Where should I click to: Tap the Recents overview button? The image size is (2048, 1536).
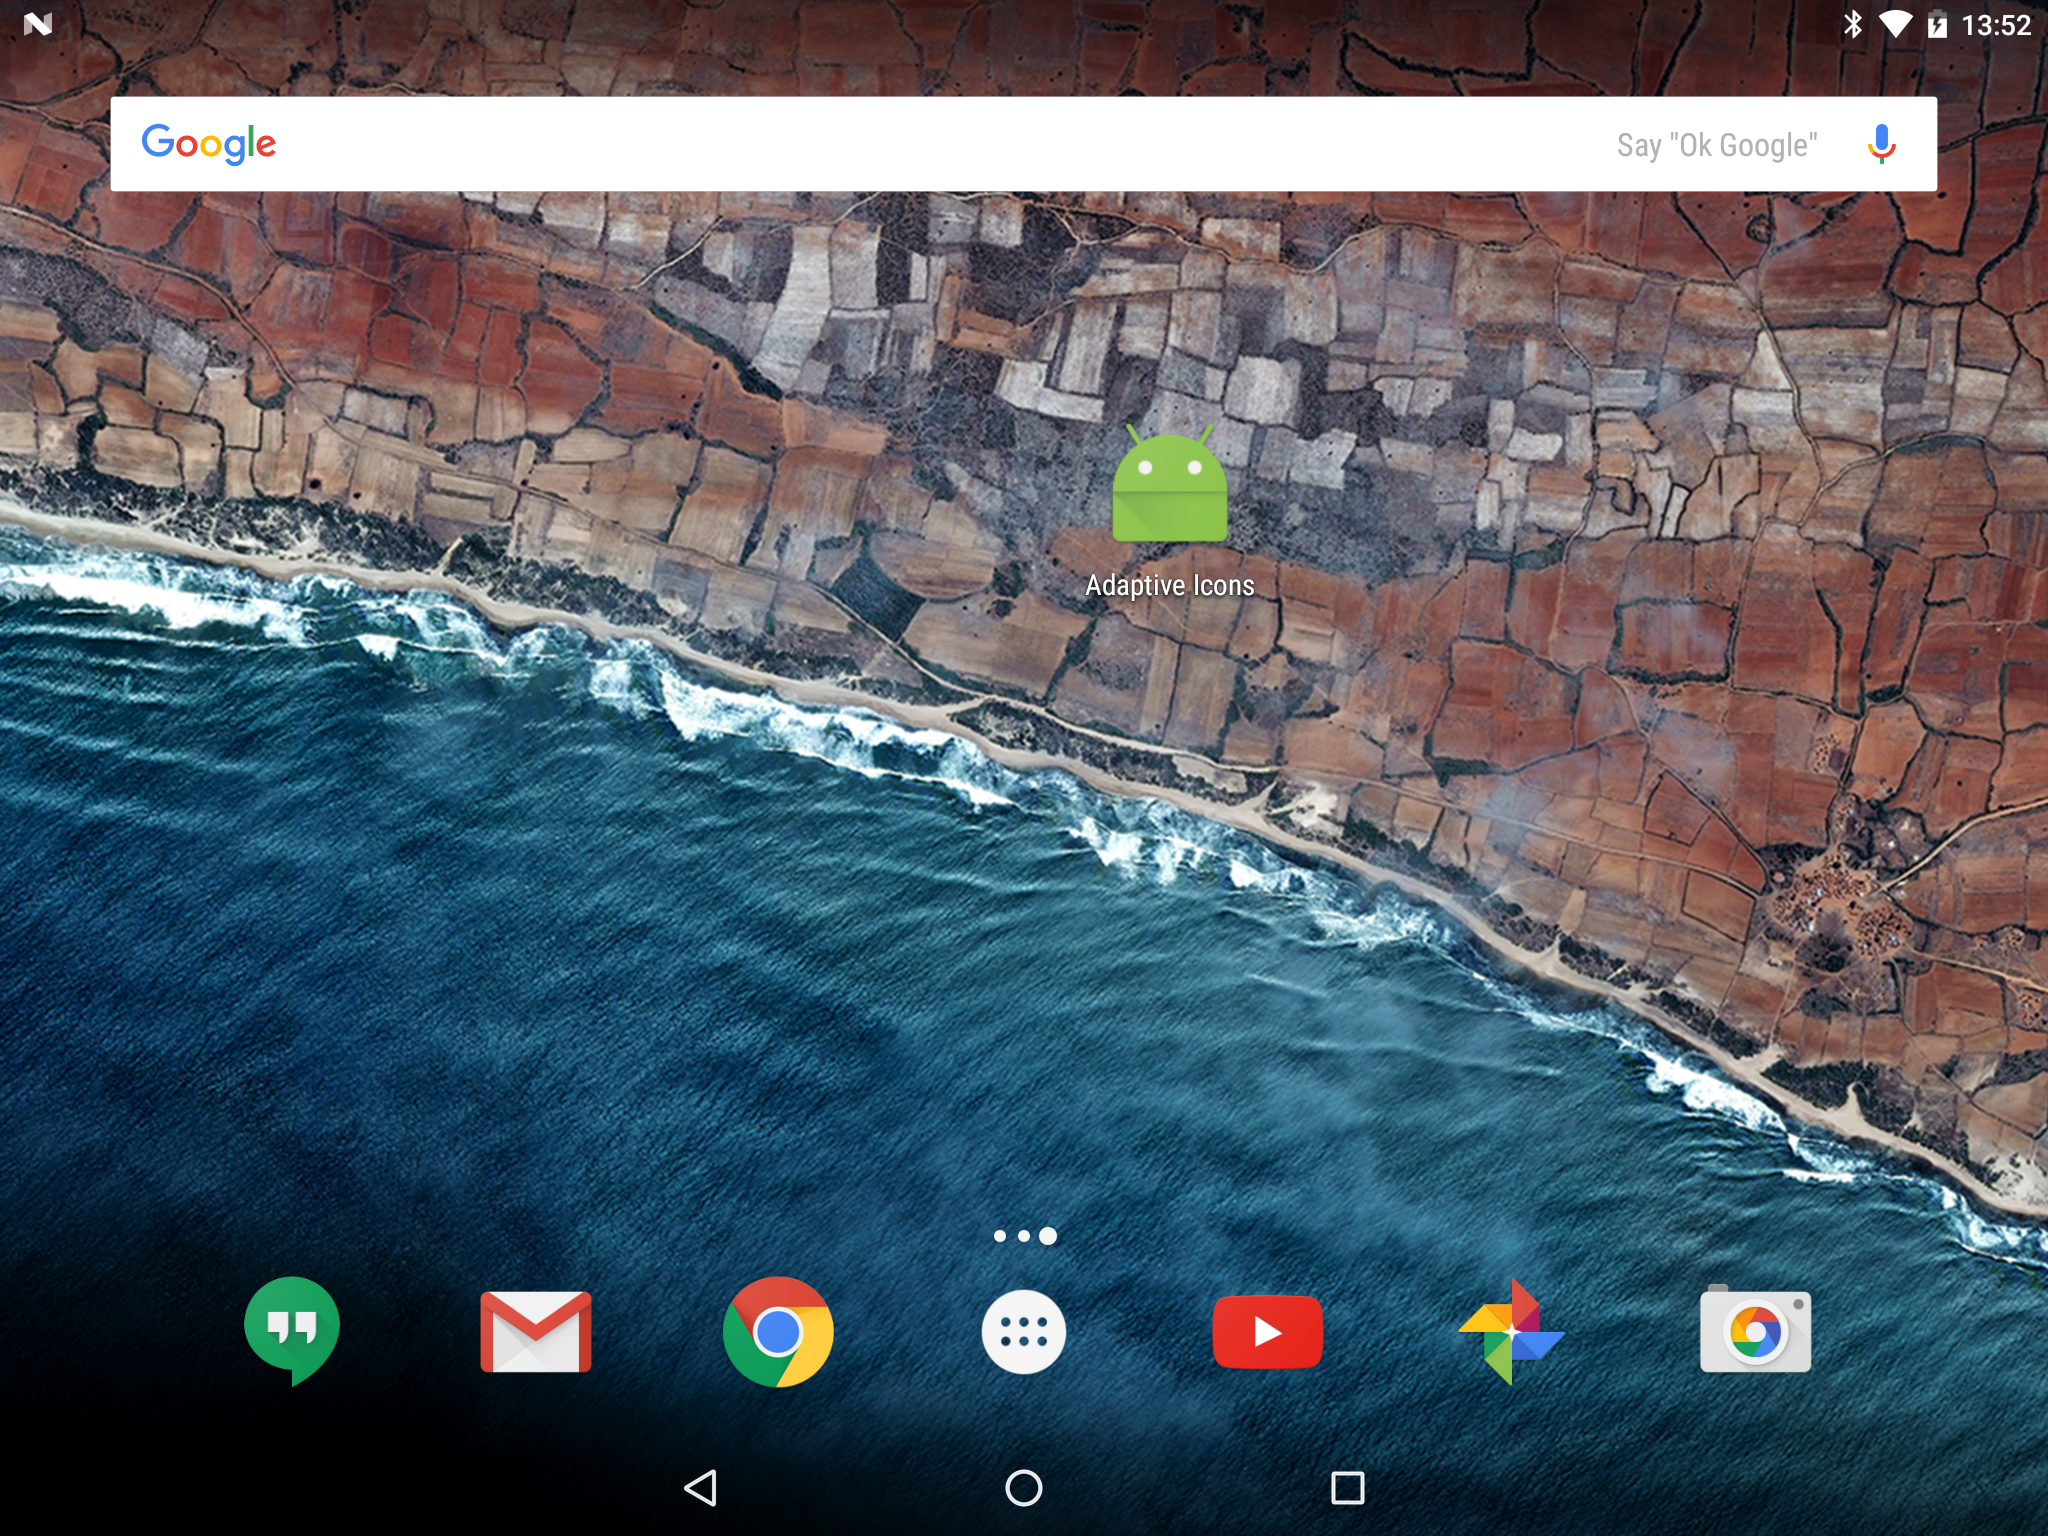[x=1348, y=1488]
